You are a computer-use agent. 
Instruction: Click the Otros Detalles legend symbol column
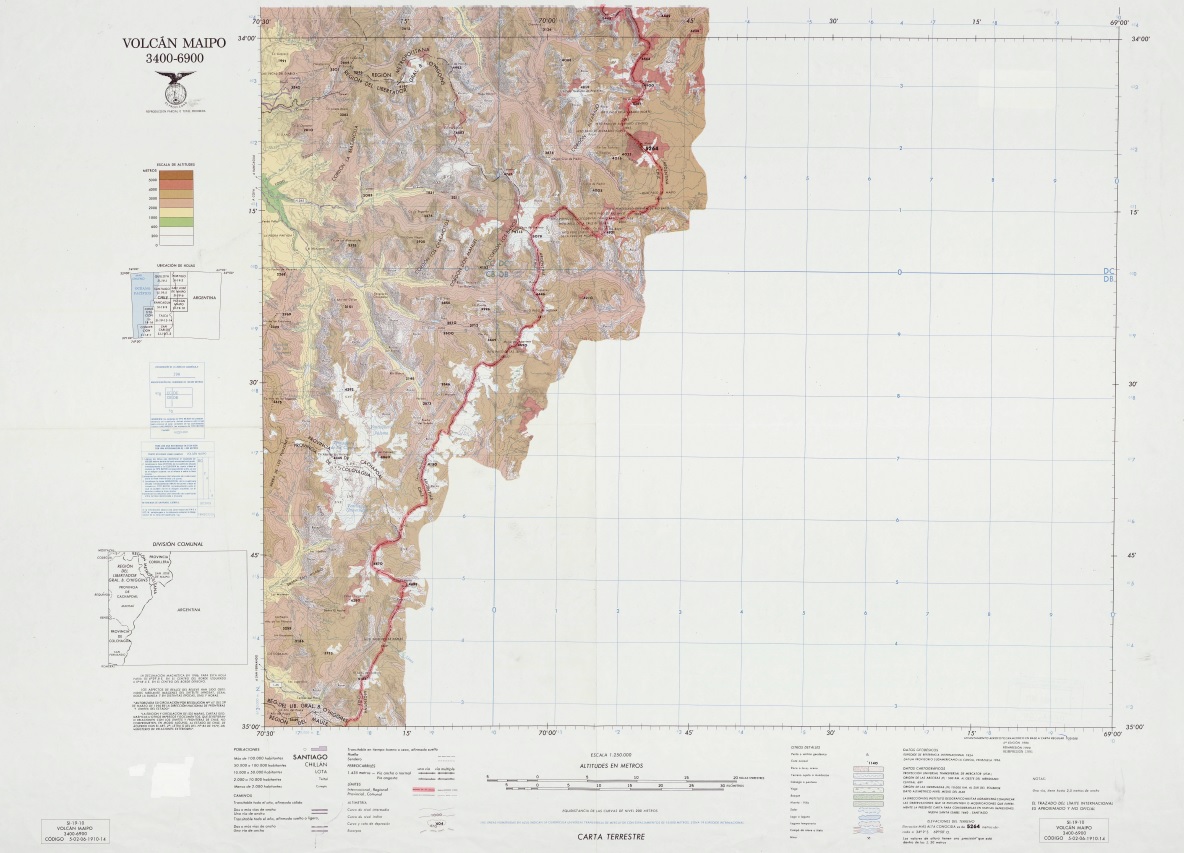click(x=868, y=800)
